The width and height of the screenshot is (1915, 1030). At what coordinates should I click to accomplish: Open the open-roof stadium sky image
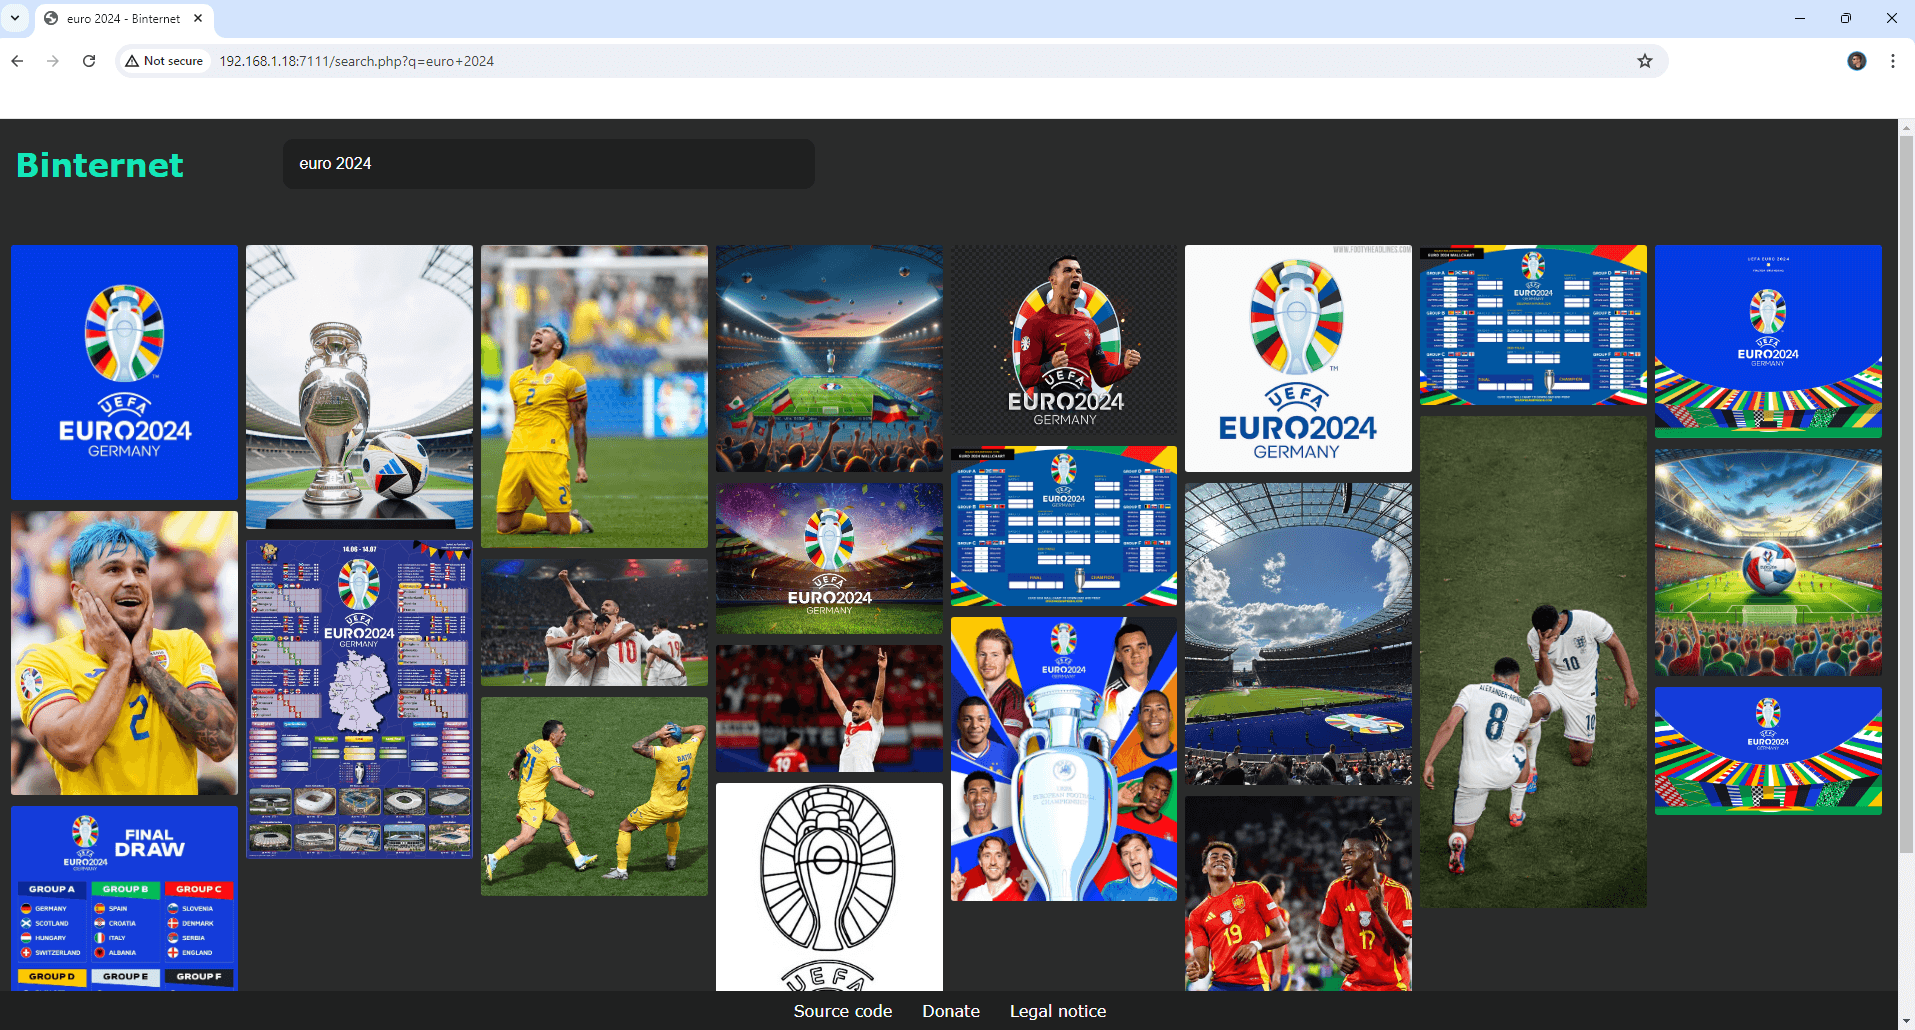tap(1298, 634)
